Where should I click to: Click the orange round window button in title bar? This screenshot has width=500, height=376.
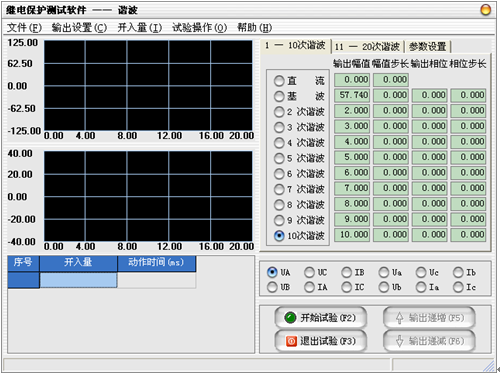pos(485,10)
